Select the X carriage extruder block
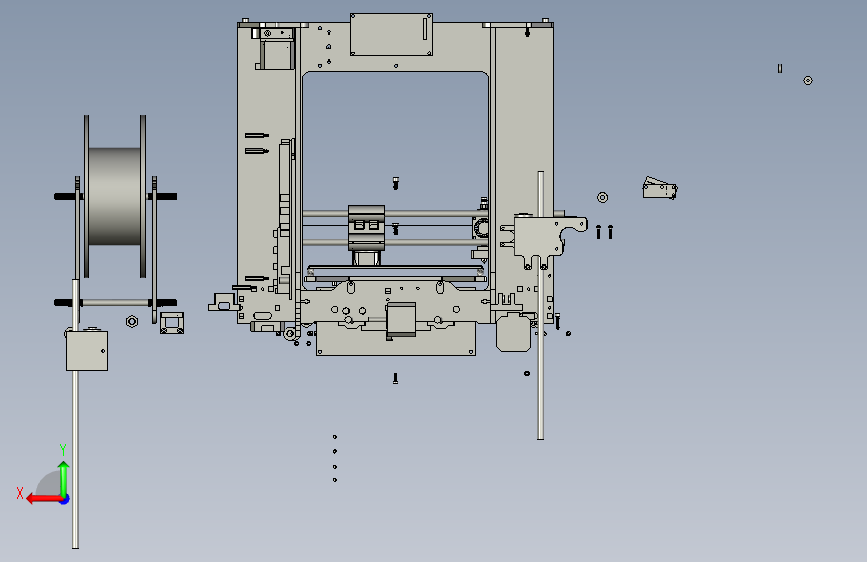Viewport: 867px width, 562px height. click(x=366, y=228)
